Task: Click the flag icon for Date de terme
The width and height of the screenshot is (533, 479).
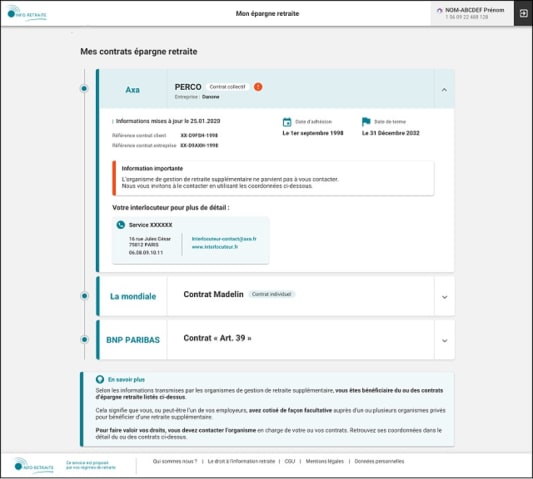Action: (366, 121)
